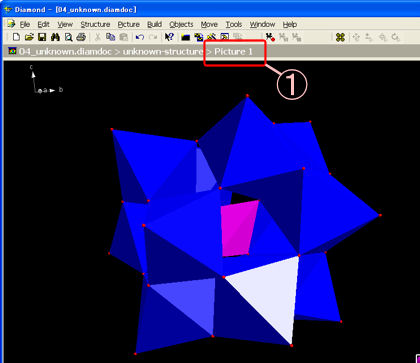Screen dimensions: 420x363
Task: Undo the last action with the toolbar arrow
Action: point(140,37)
